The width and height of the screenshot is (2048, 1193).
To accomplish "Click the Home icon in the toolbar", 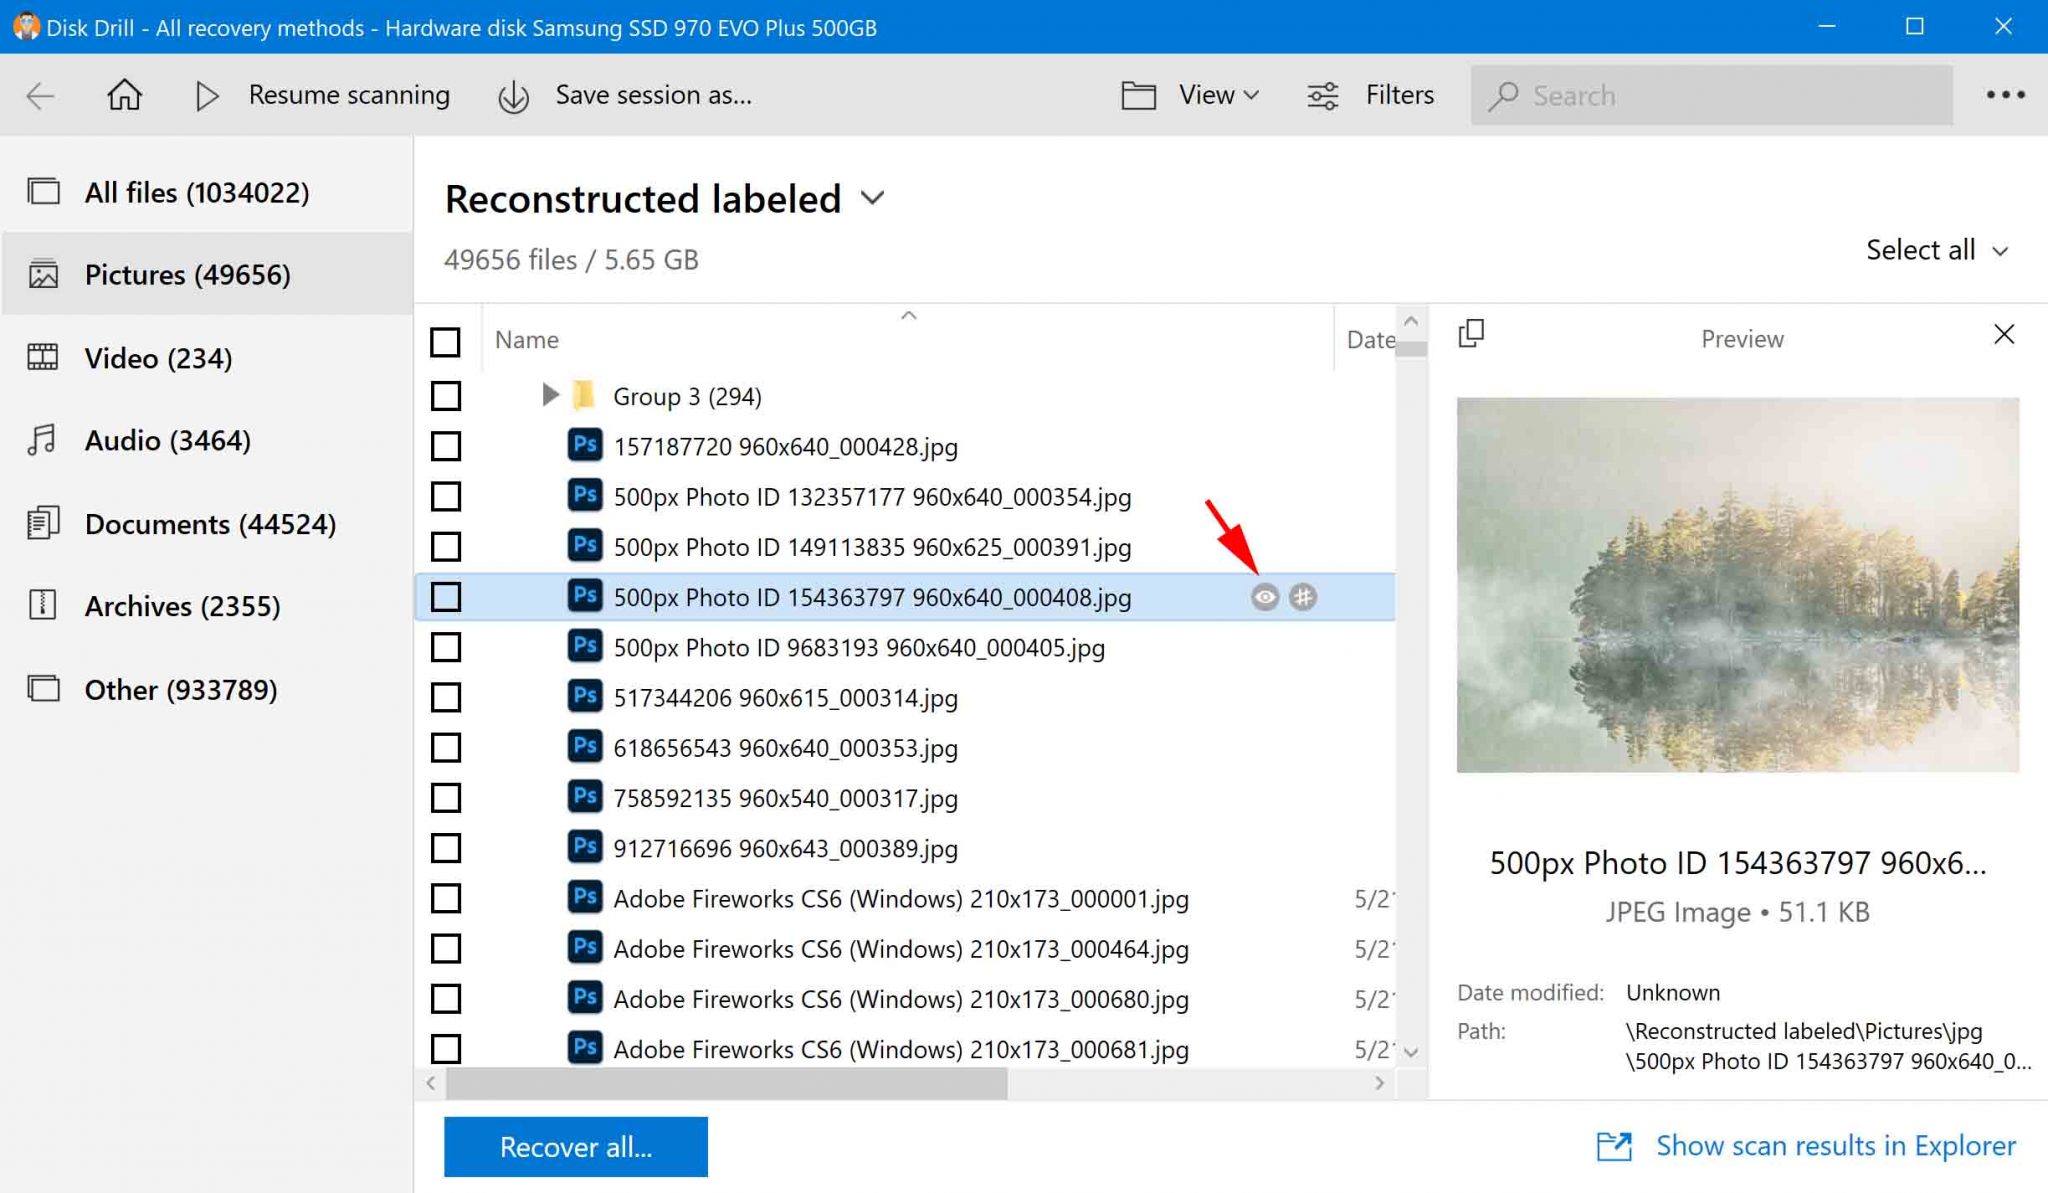I will coord(124,94).
